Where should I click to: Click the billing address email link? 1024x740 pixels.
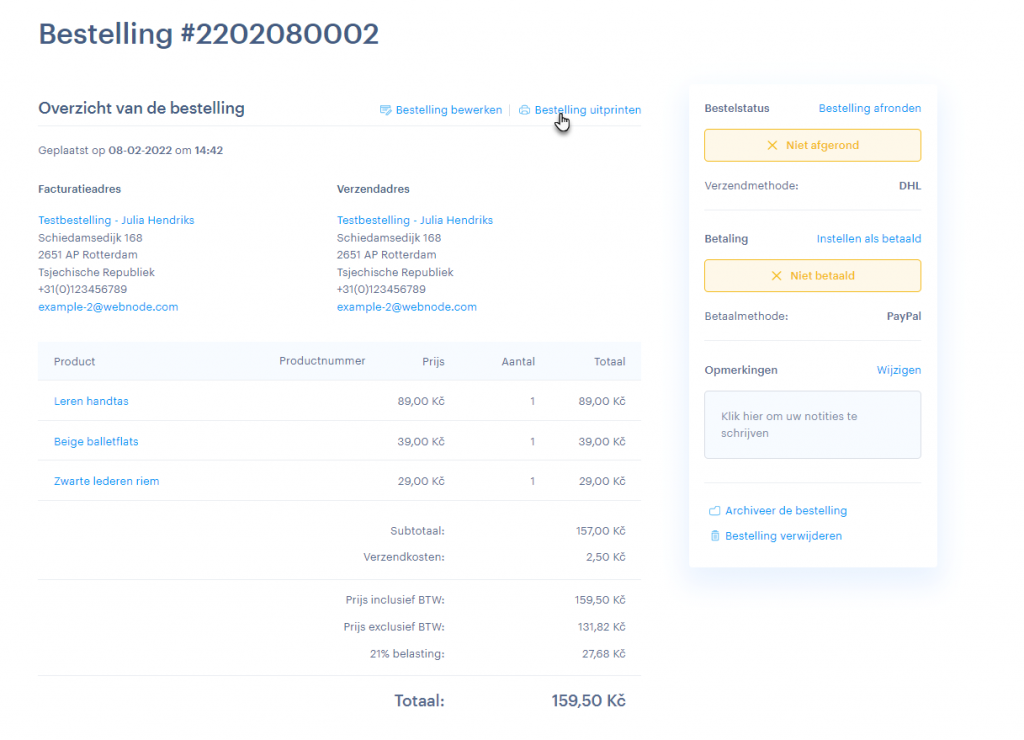coord(108,307)
